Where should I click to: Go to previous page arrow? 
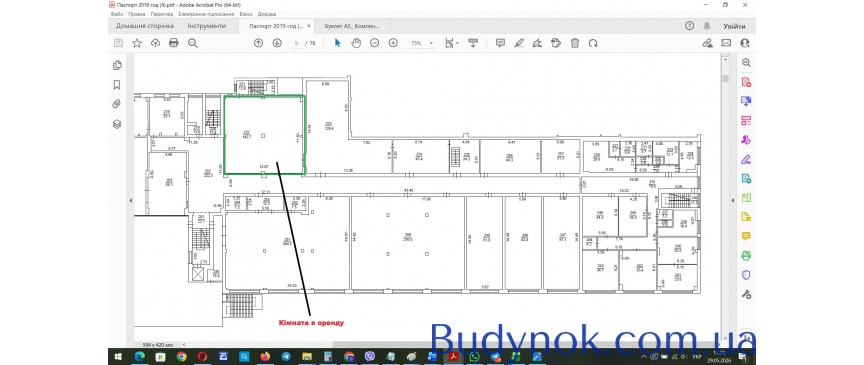point(258,43)
